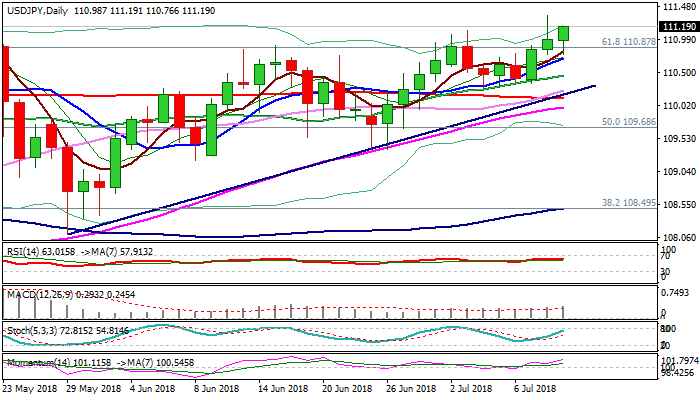Select the Fibonacci label 61.8 110.878
The image size is (700, 400).
point(629,42)
